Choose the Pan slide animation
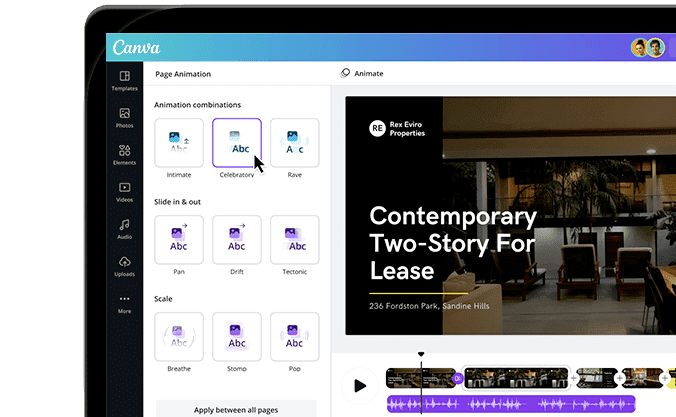Screen dimensions: 676x417 (x=179, y=240)
